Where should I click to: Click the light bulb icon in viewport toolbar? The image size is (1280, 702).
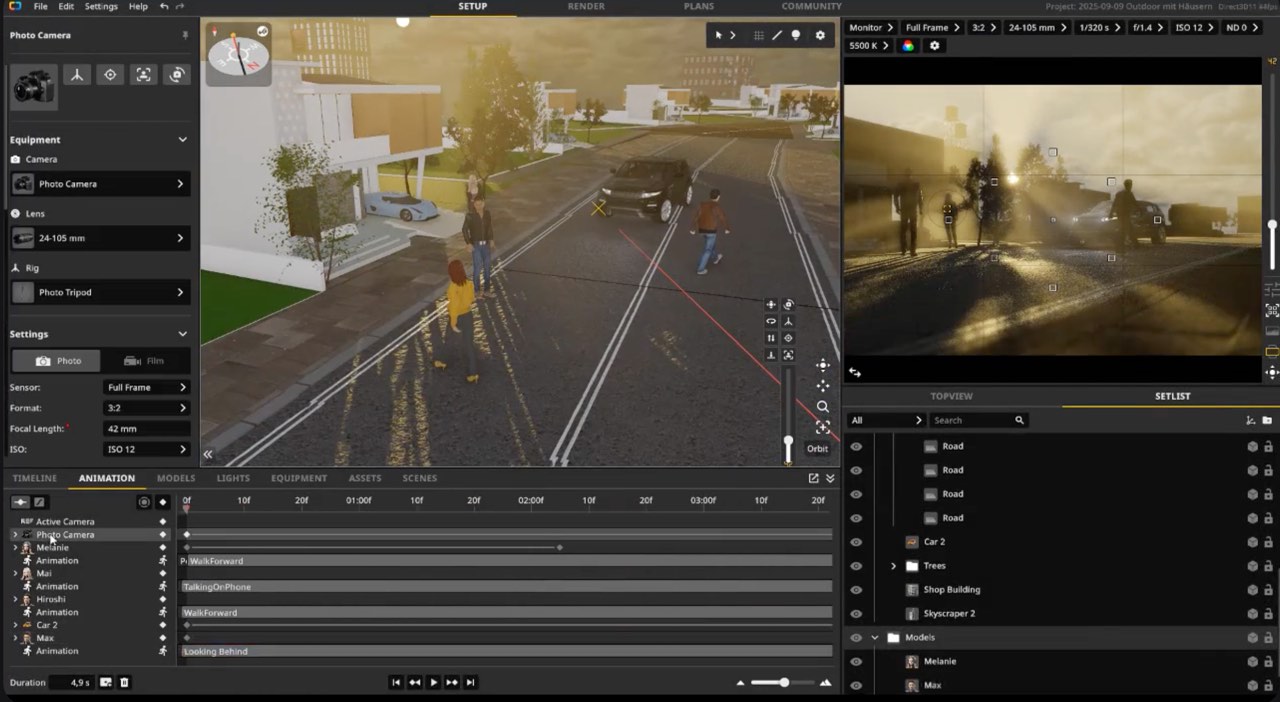point(796,35)
